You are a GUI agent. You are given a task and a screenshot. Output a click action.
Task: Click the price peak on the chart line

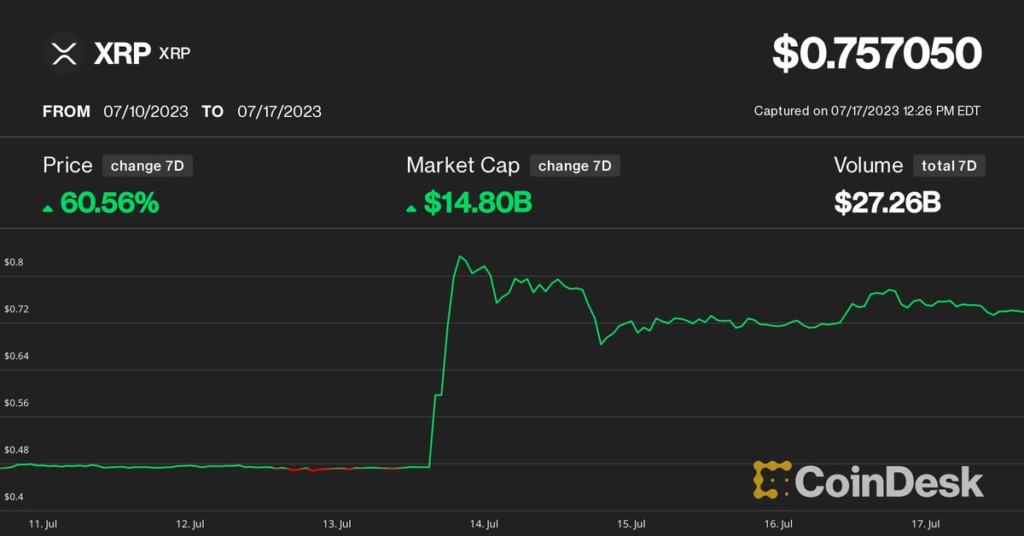click(460, 257)
